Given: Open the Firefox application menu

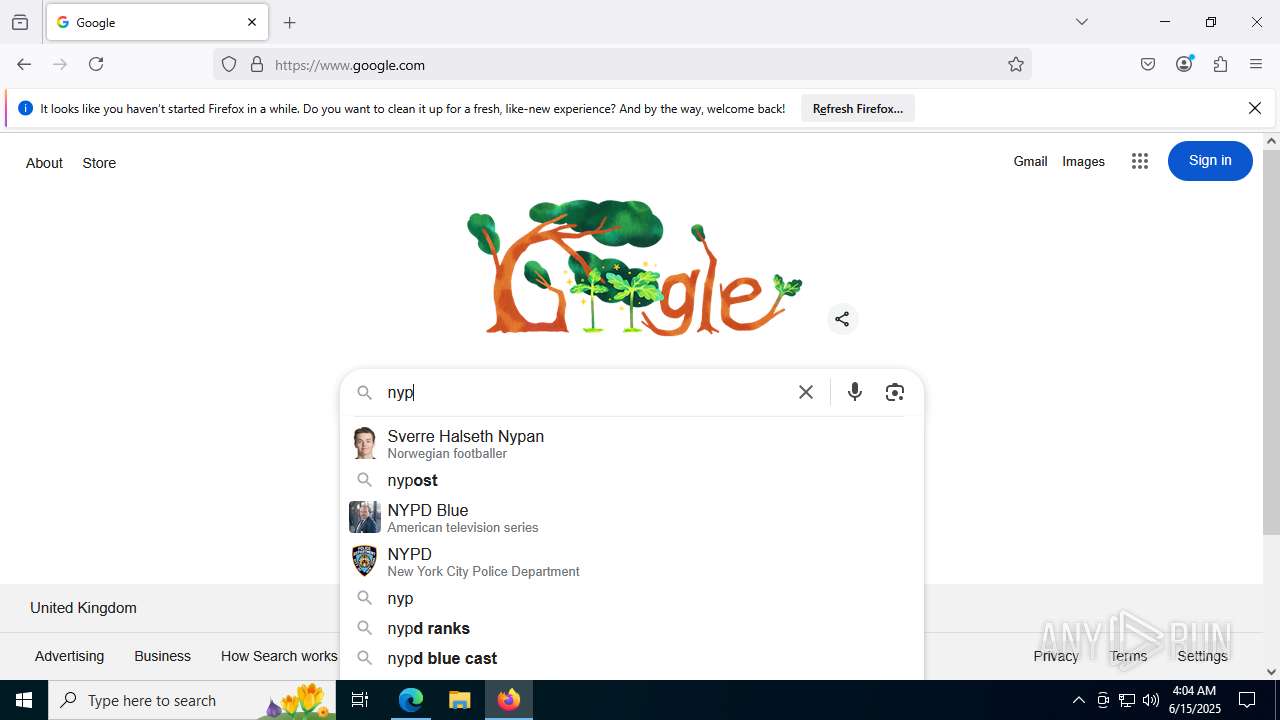Looking at the screenshot, I should 1256,64.
